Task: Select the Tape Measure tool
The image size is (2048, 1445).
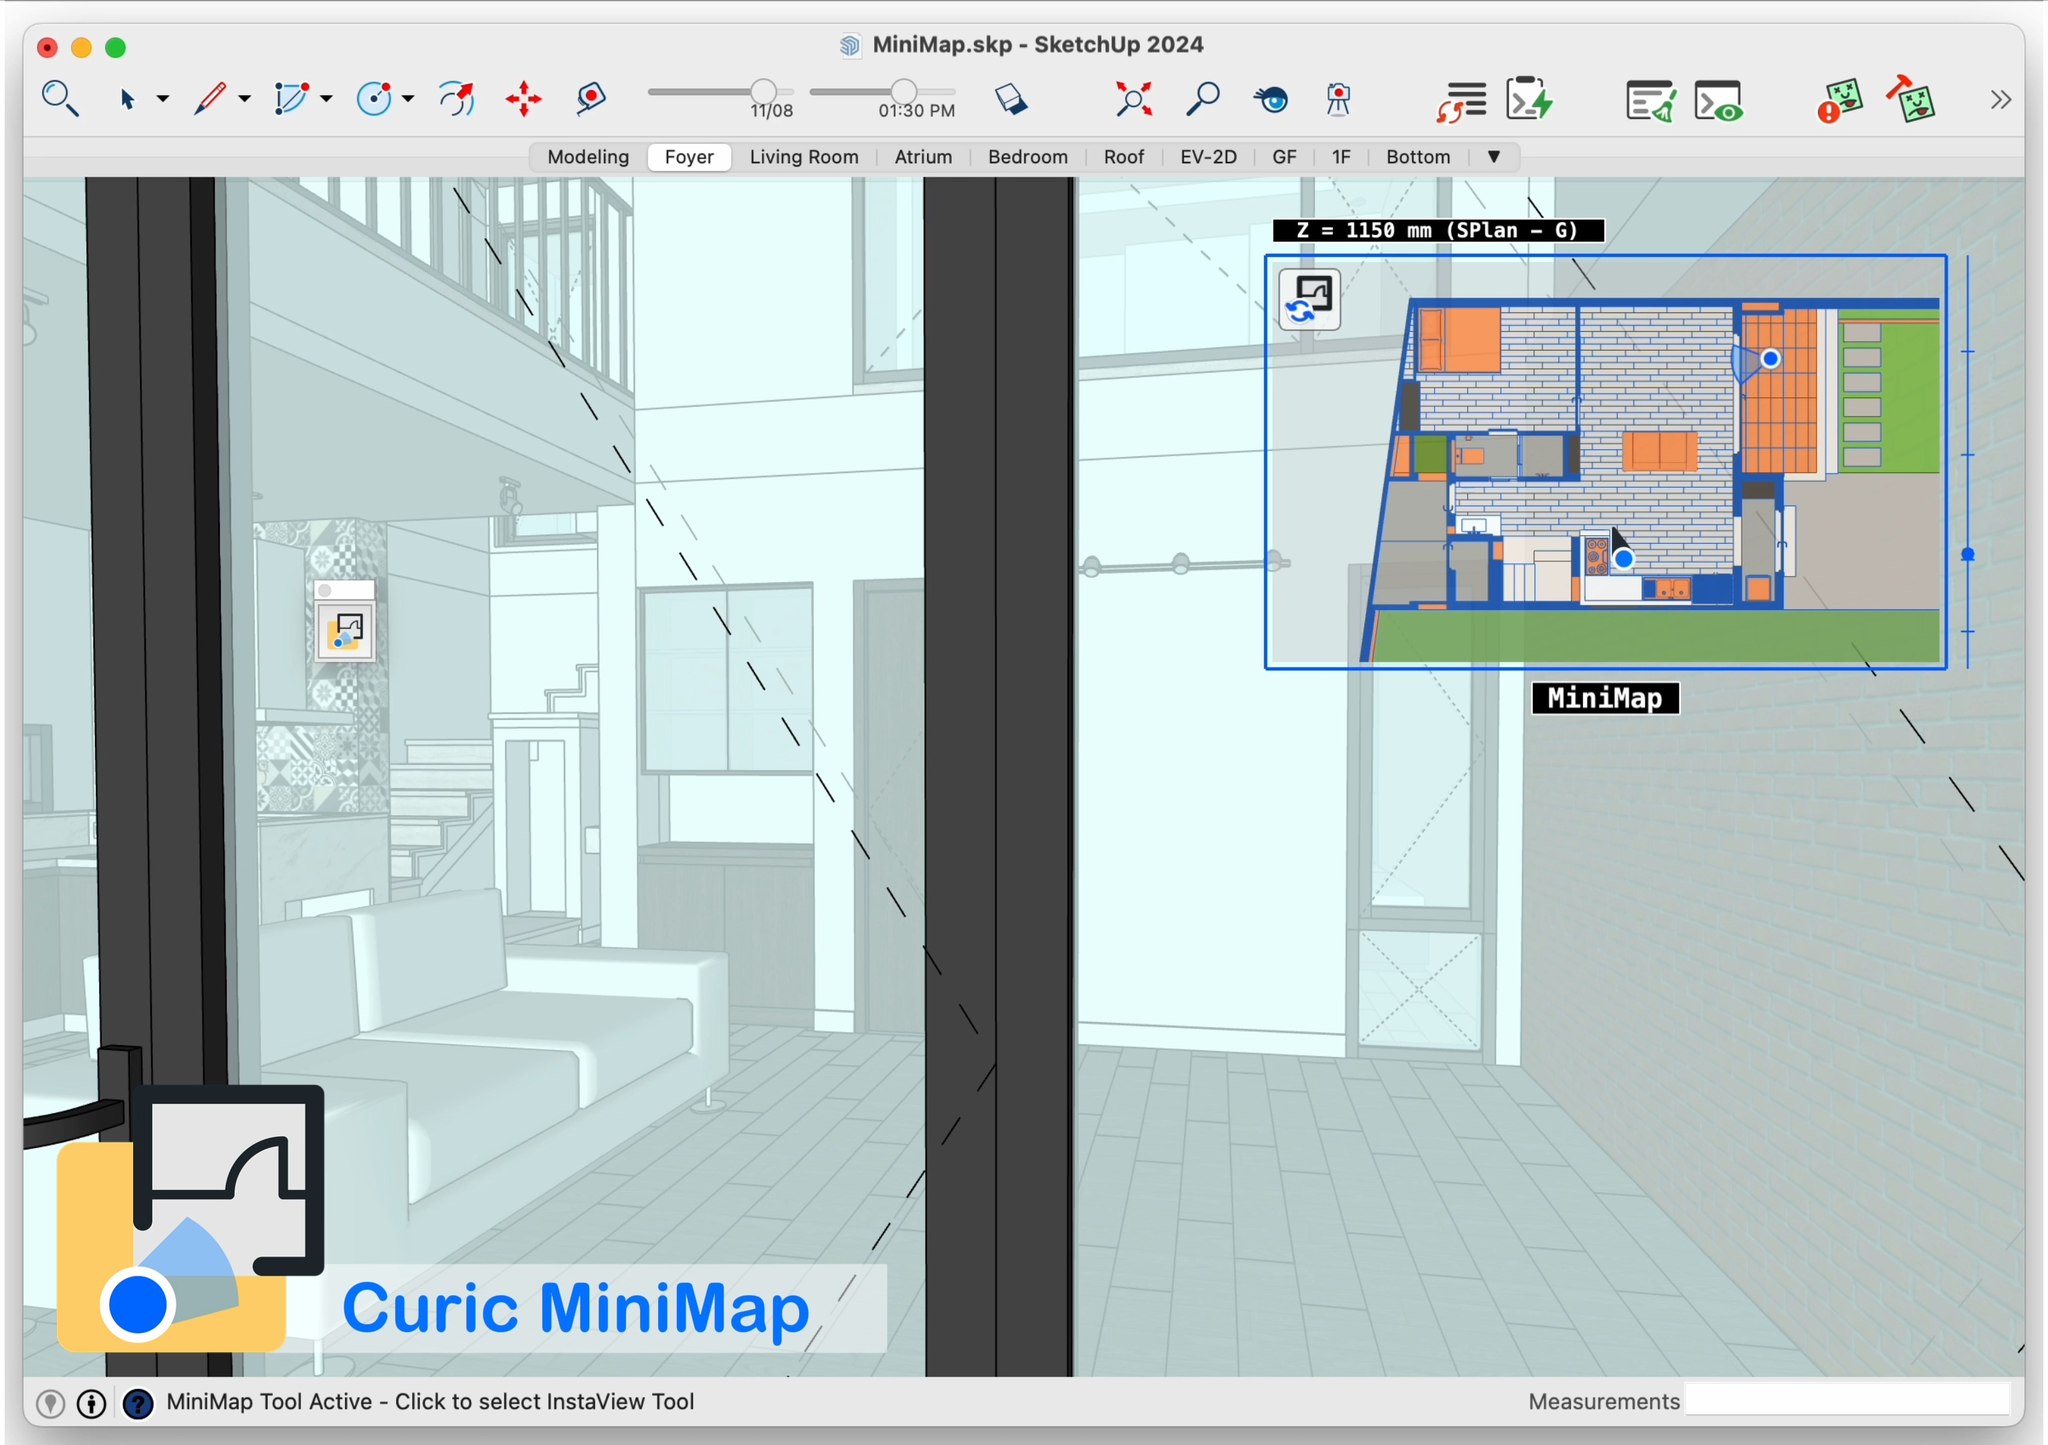Action: [591, 99]
